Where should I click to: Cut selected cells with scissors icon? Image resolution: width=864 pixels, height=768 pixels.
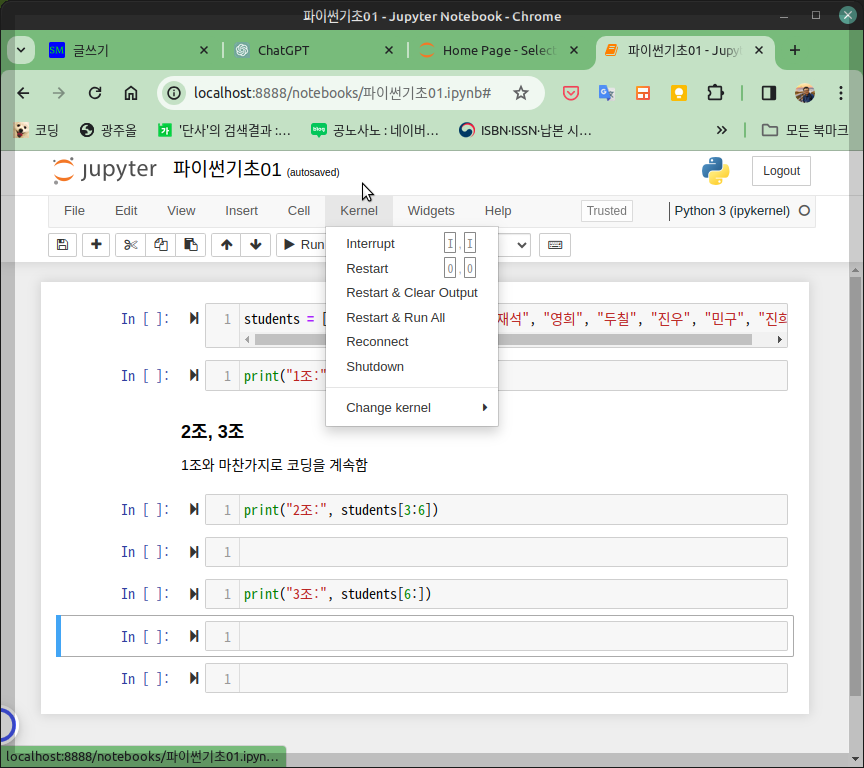(x=131, y=245)
